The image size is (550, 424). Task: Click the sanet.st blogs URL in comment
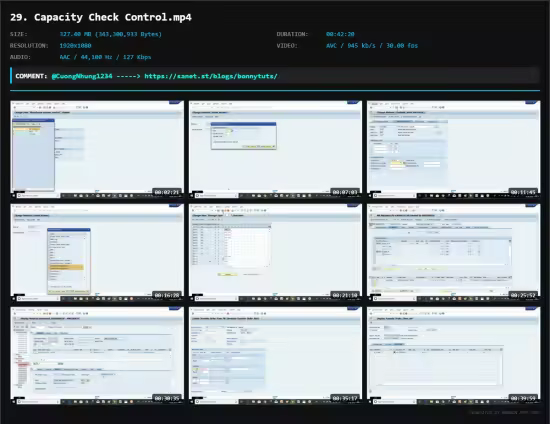click(x=211, y=76)
